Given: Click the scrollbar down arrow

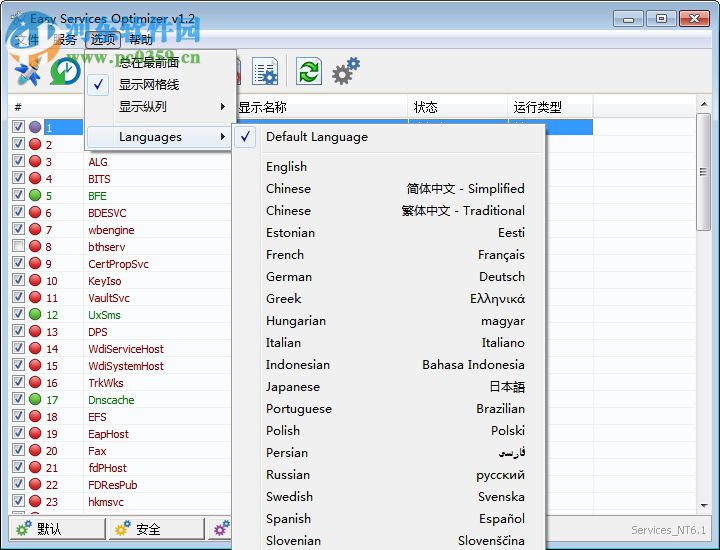Looking at the screenshot, I should coord(703,505).
